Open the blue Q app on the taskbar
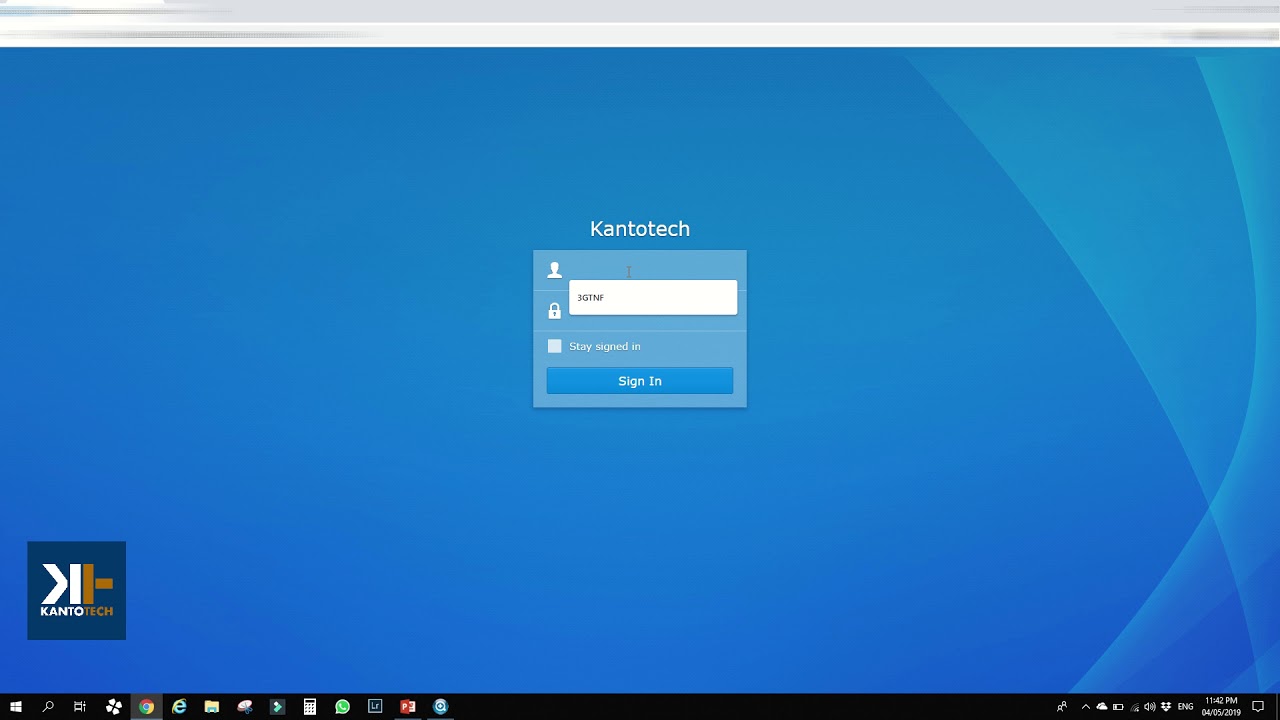Viewport: 1280px width, 720px height. [x=441, y=707]
